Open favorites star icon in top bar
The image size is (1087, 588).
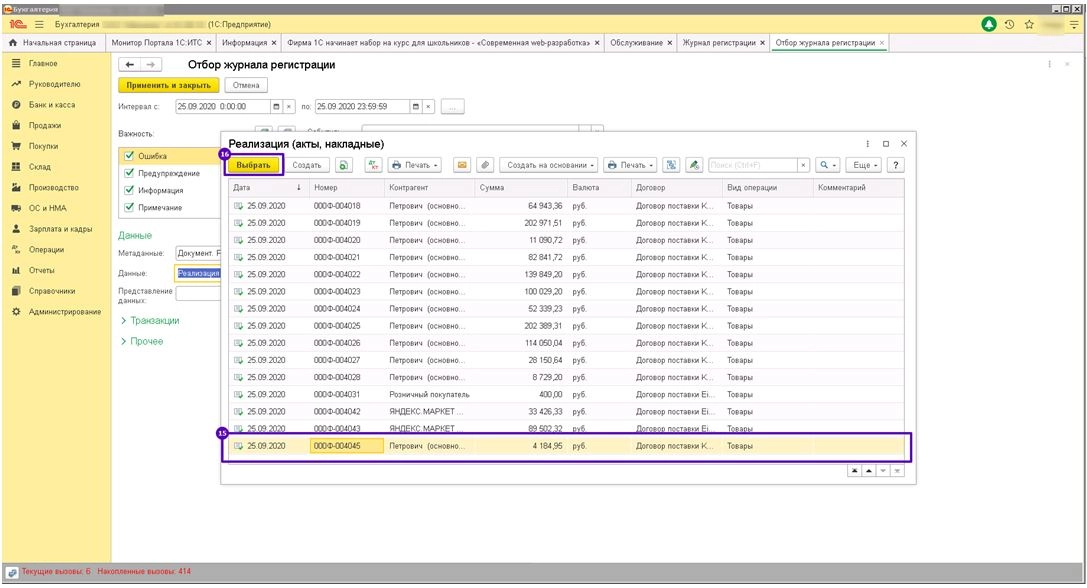(x=1029, y=24)
